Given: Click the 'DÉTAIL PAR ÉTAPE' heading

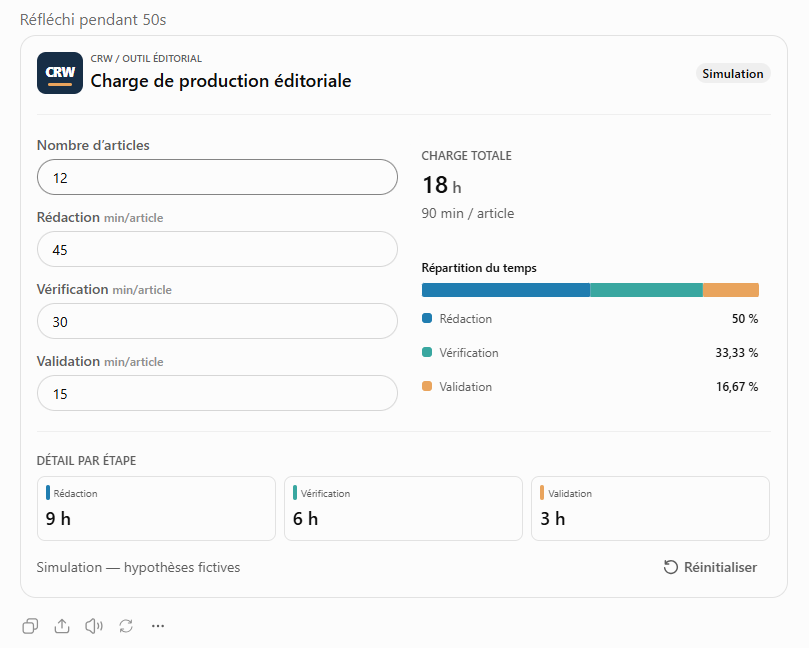Looking at the screenshot, I should 86,461.
